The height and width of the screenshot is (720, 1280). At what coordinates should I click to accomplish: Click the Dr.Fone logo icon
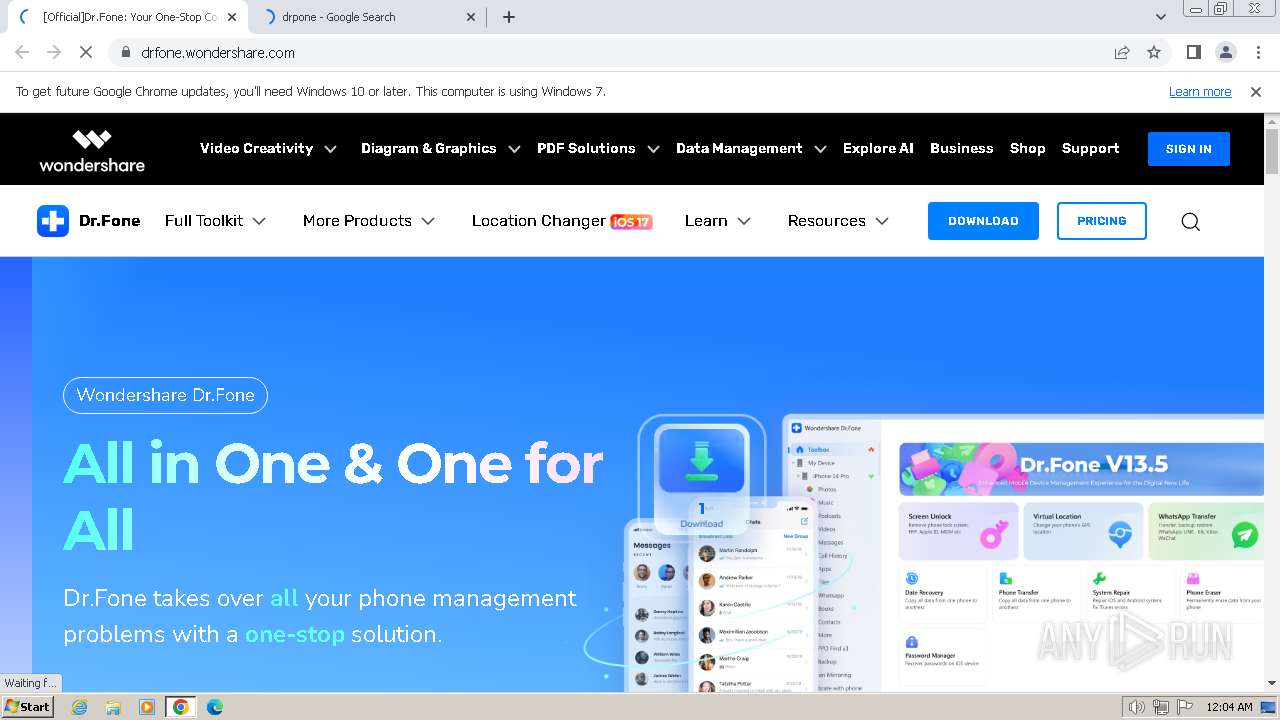[x=53, y=221]
